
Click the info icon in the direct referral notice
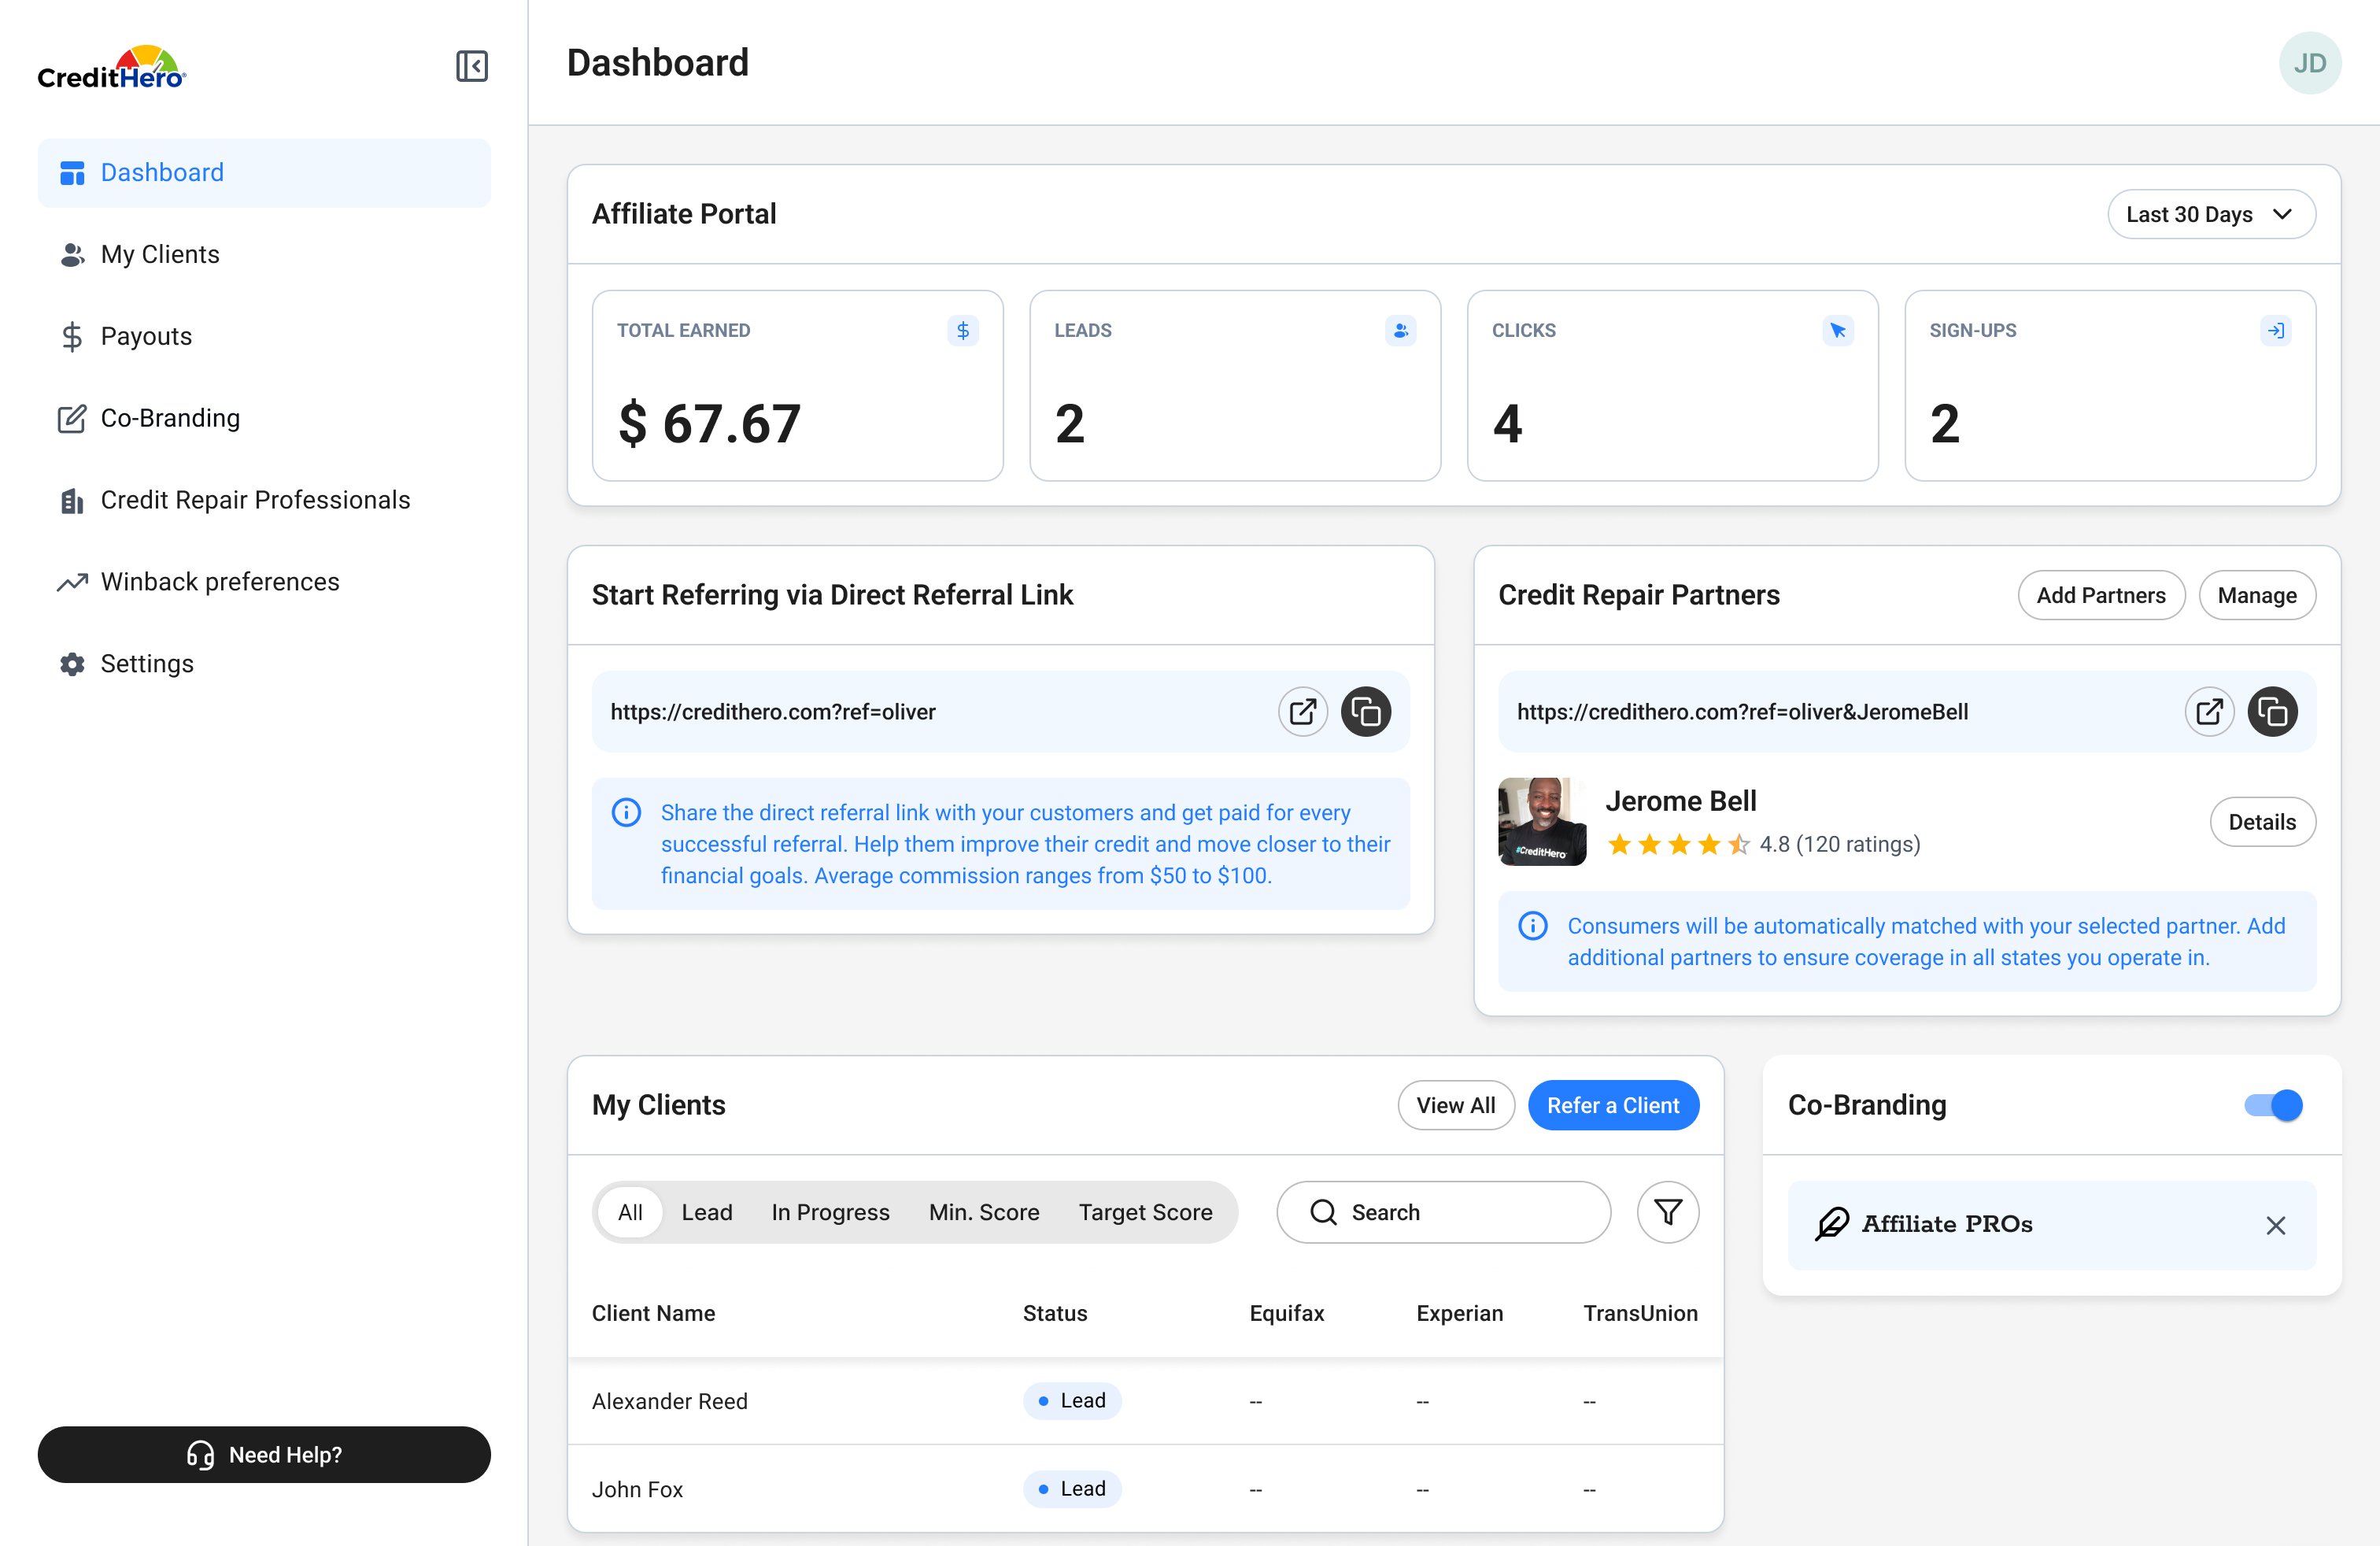(626, 812)
